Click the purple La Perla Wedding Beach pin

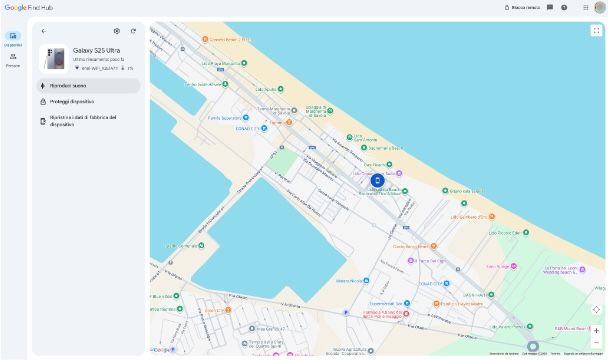coord(582,269)
